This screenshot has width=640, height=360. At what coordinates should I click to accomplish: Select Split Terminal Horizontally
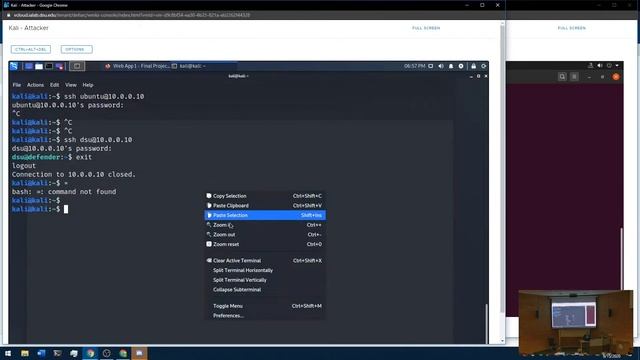(x=265, y=270)
